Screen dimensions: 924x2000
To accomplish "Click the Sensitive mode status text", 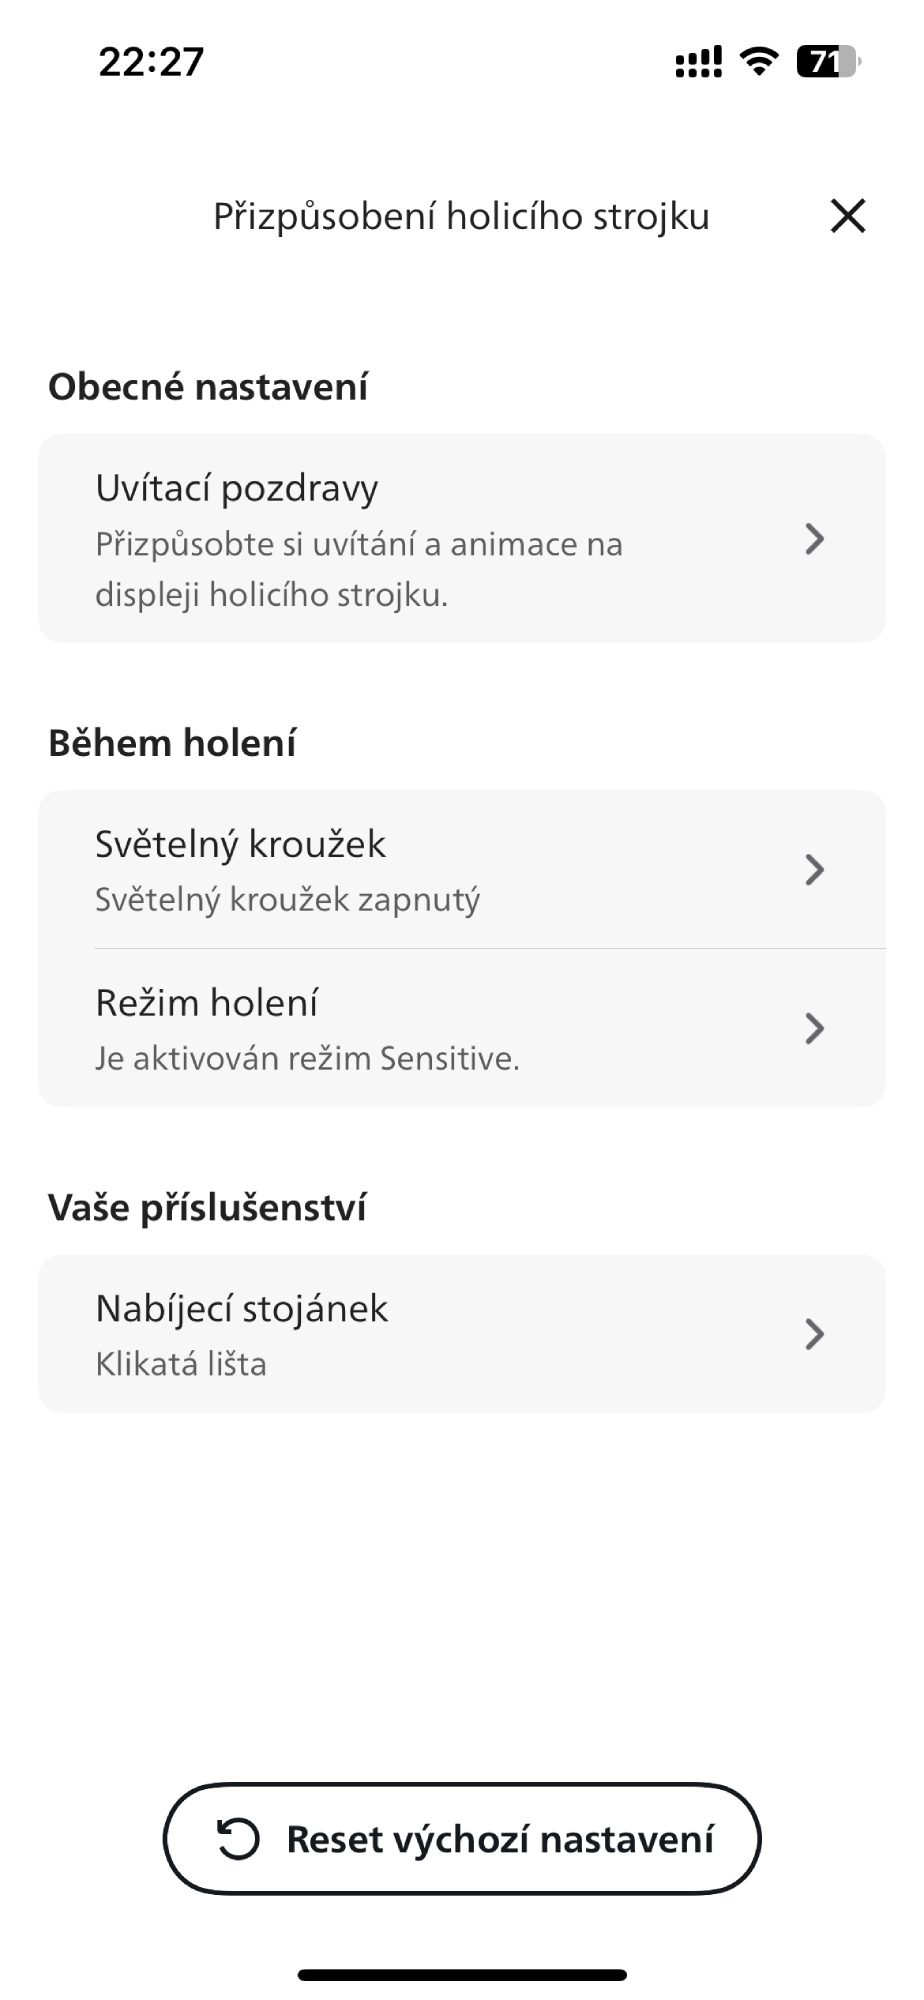I will coord(307,1058).
